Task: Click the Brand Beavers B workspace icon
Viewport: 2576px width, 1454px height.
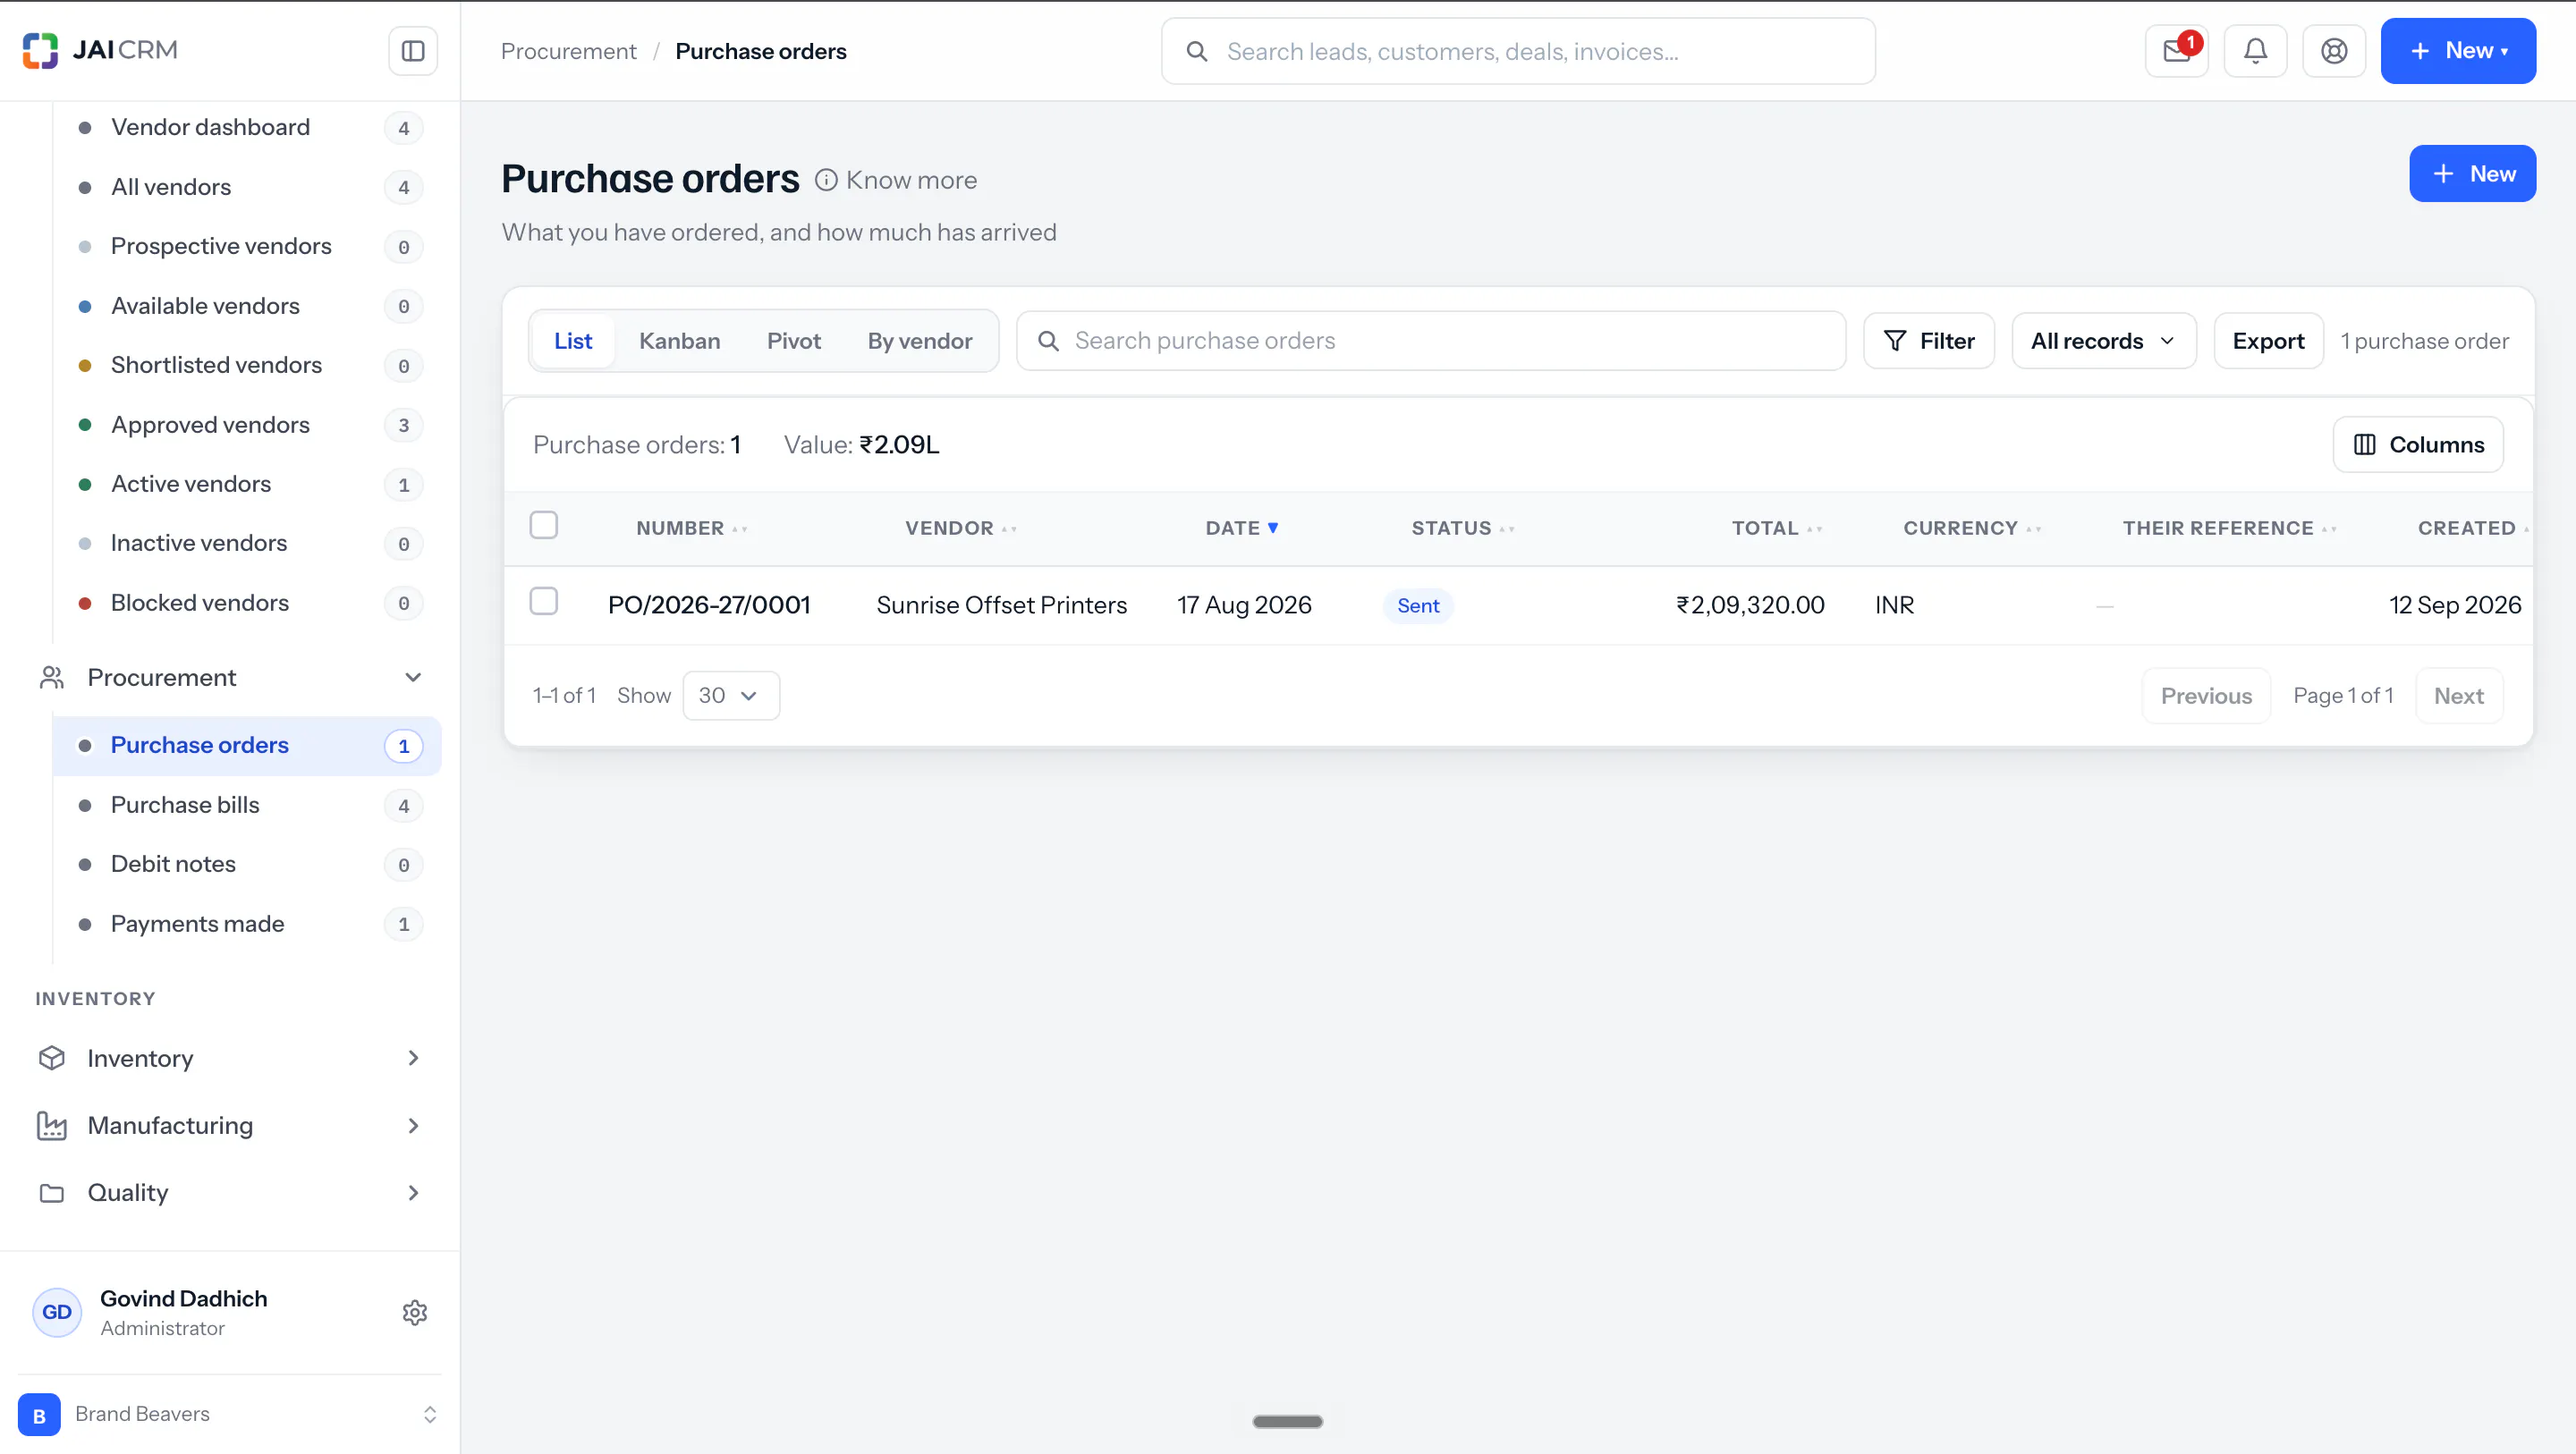Action: coord(39,1414)
